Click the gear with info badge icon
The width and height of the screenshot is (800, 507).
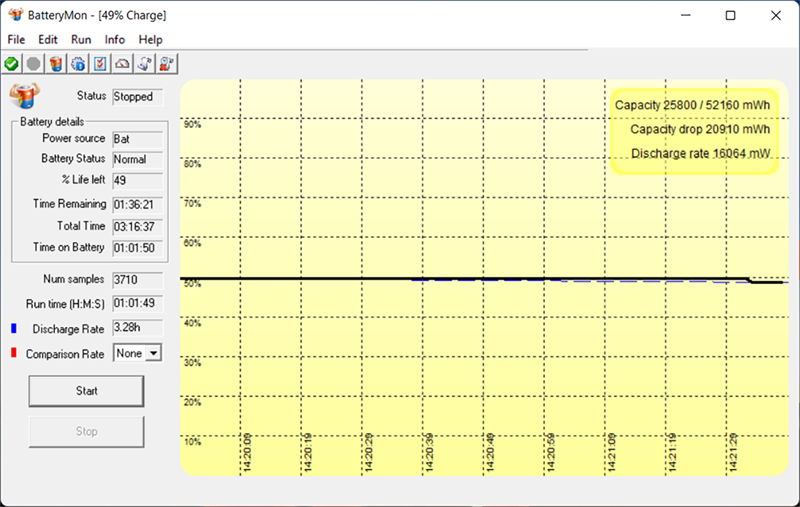(x=78, y=63)
